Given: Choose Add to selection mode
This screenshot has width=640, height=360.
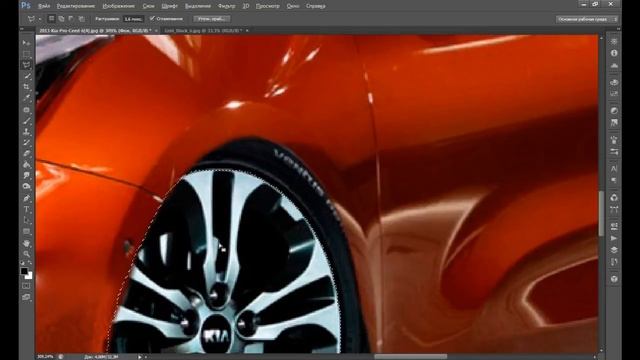Looking at the screenshot, I should point(61,19).
